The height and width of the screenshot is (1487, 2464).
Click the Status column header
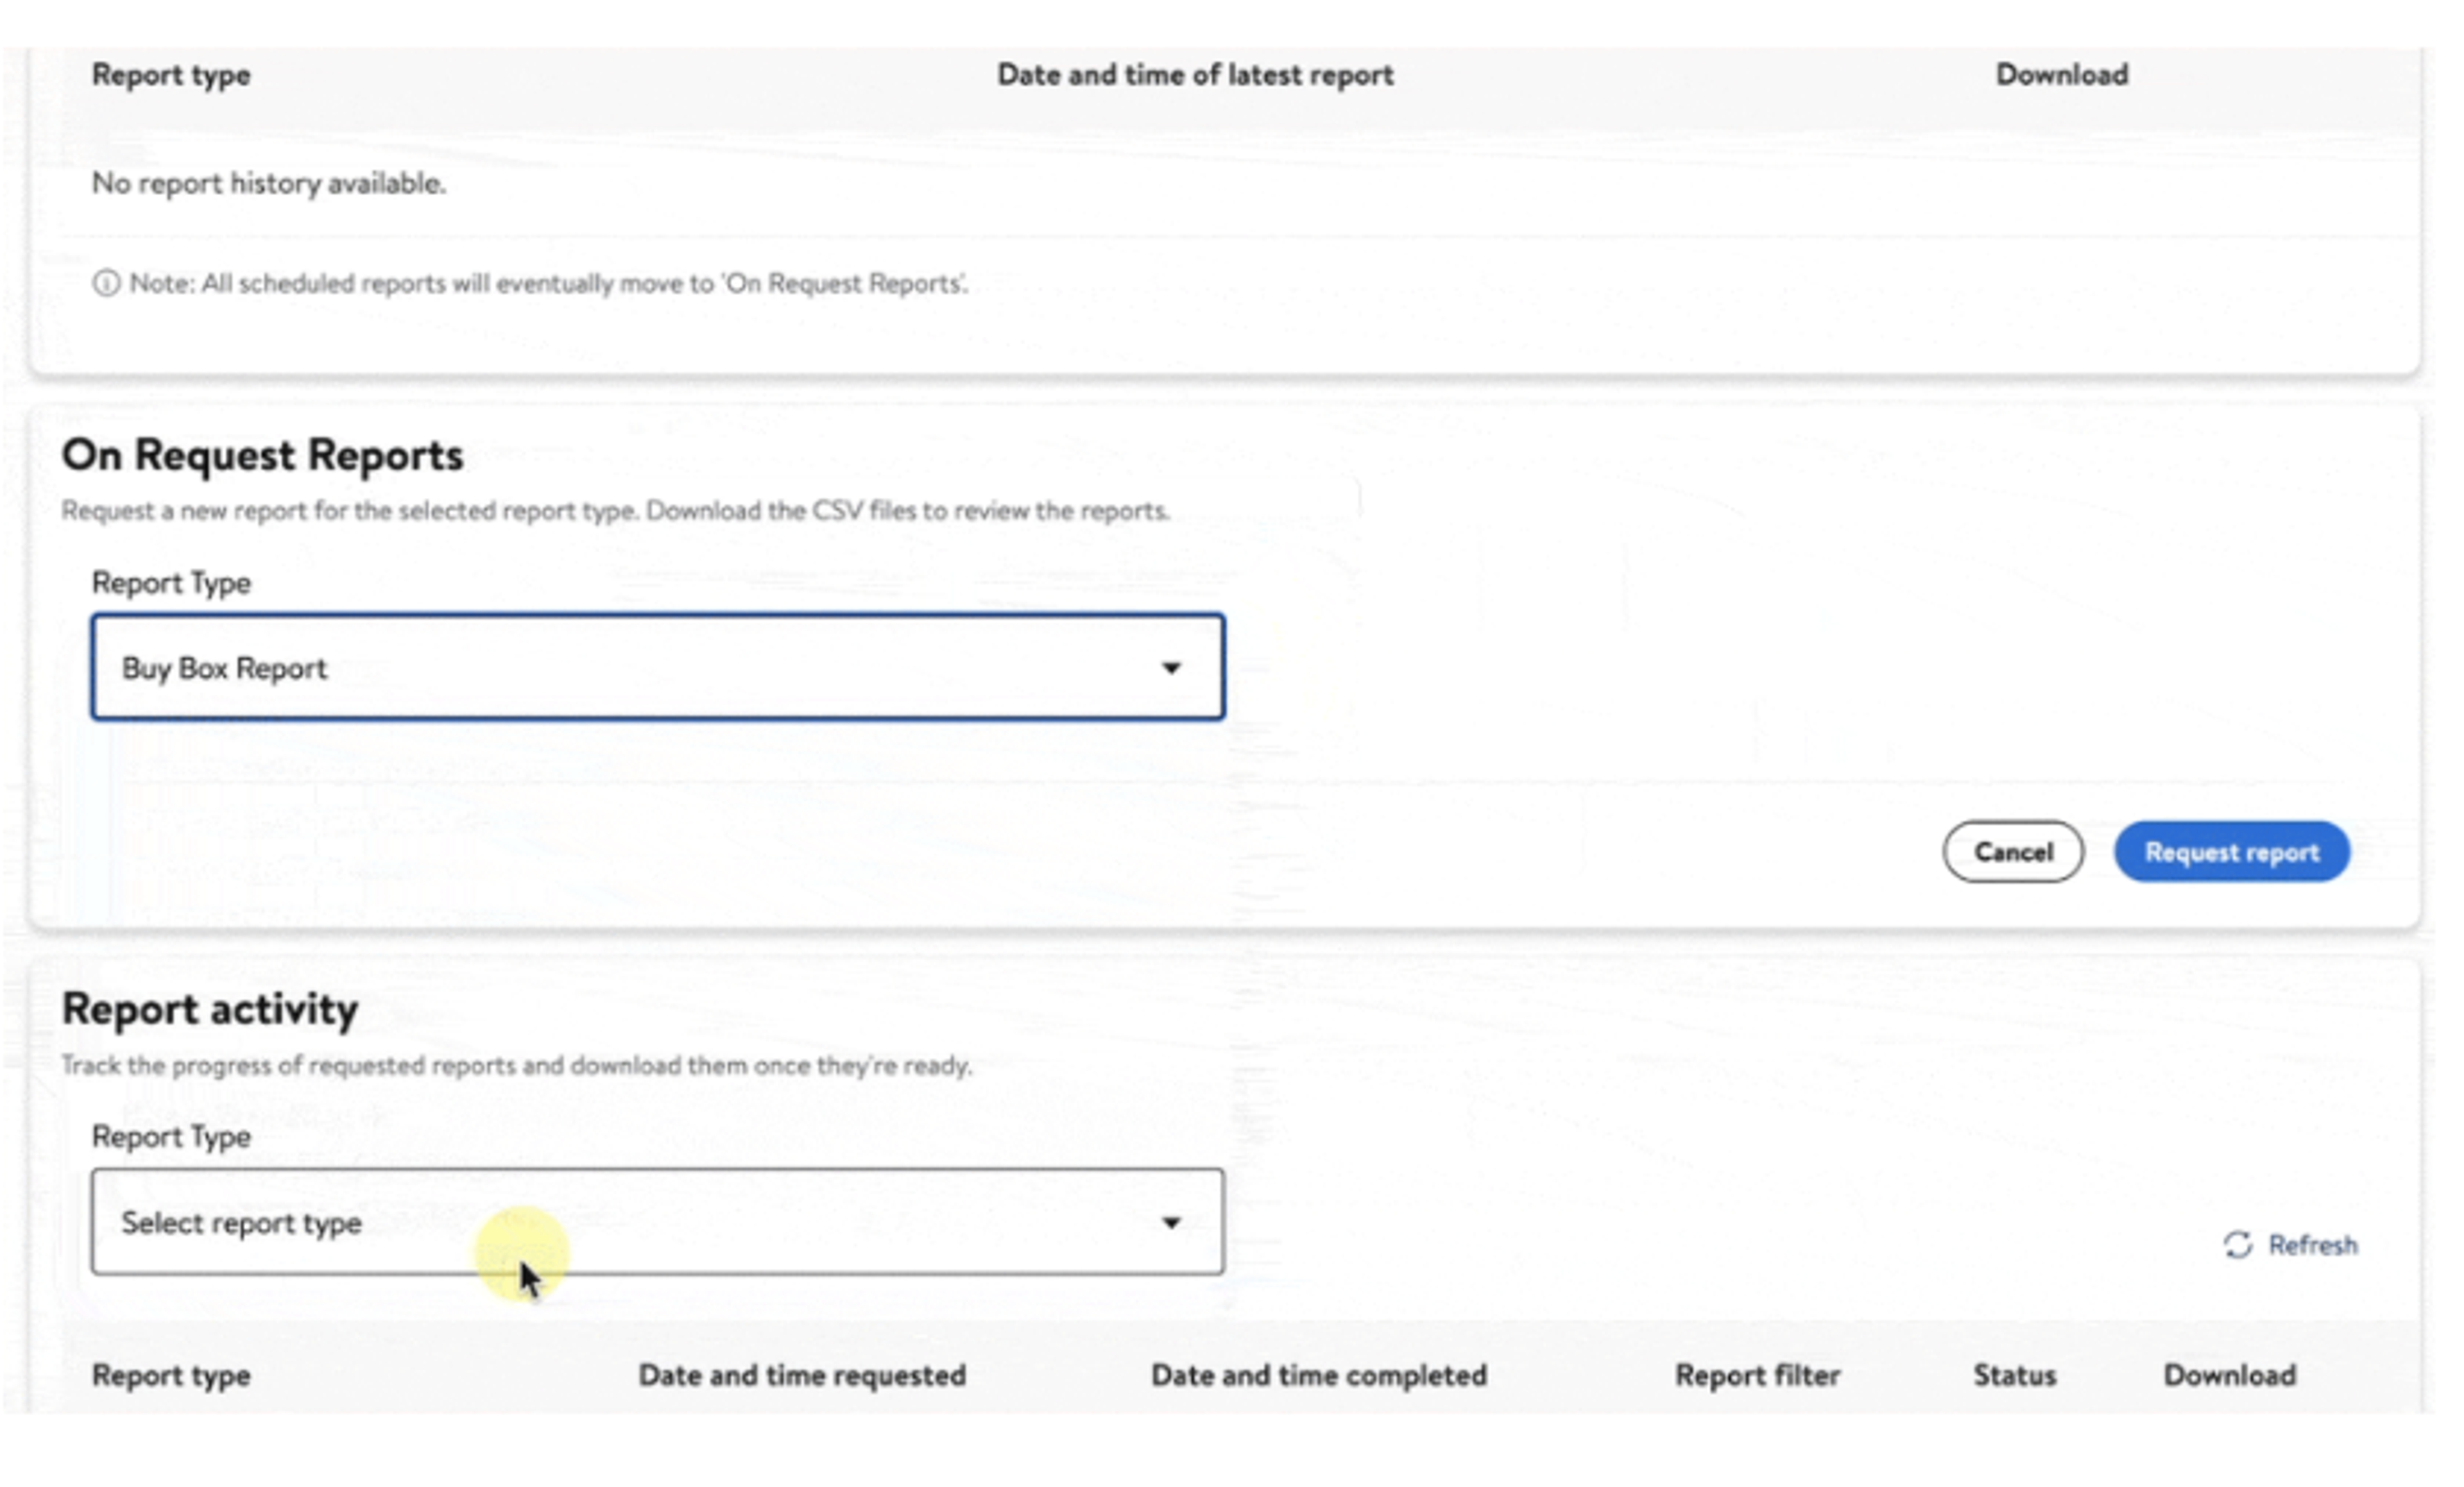[2014, 1375]
